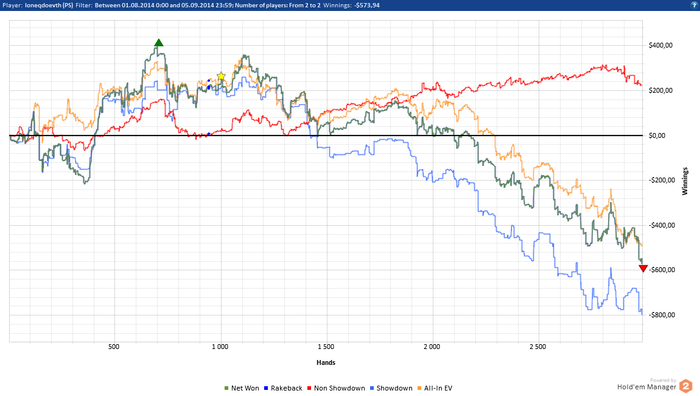The width and height of the screenshot is (700, 396).
Task: Toggle the Showdown legend entry
Action: tap(391, 388)
